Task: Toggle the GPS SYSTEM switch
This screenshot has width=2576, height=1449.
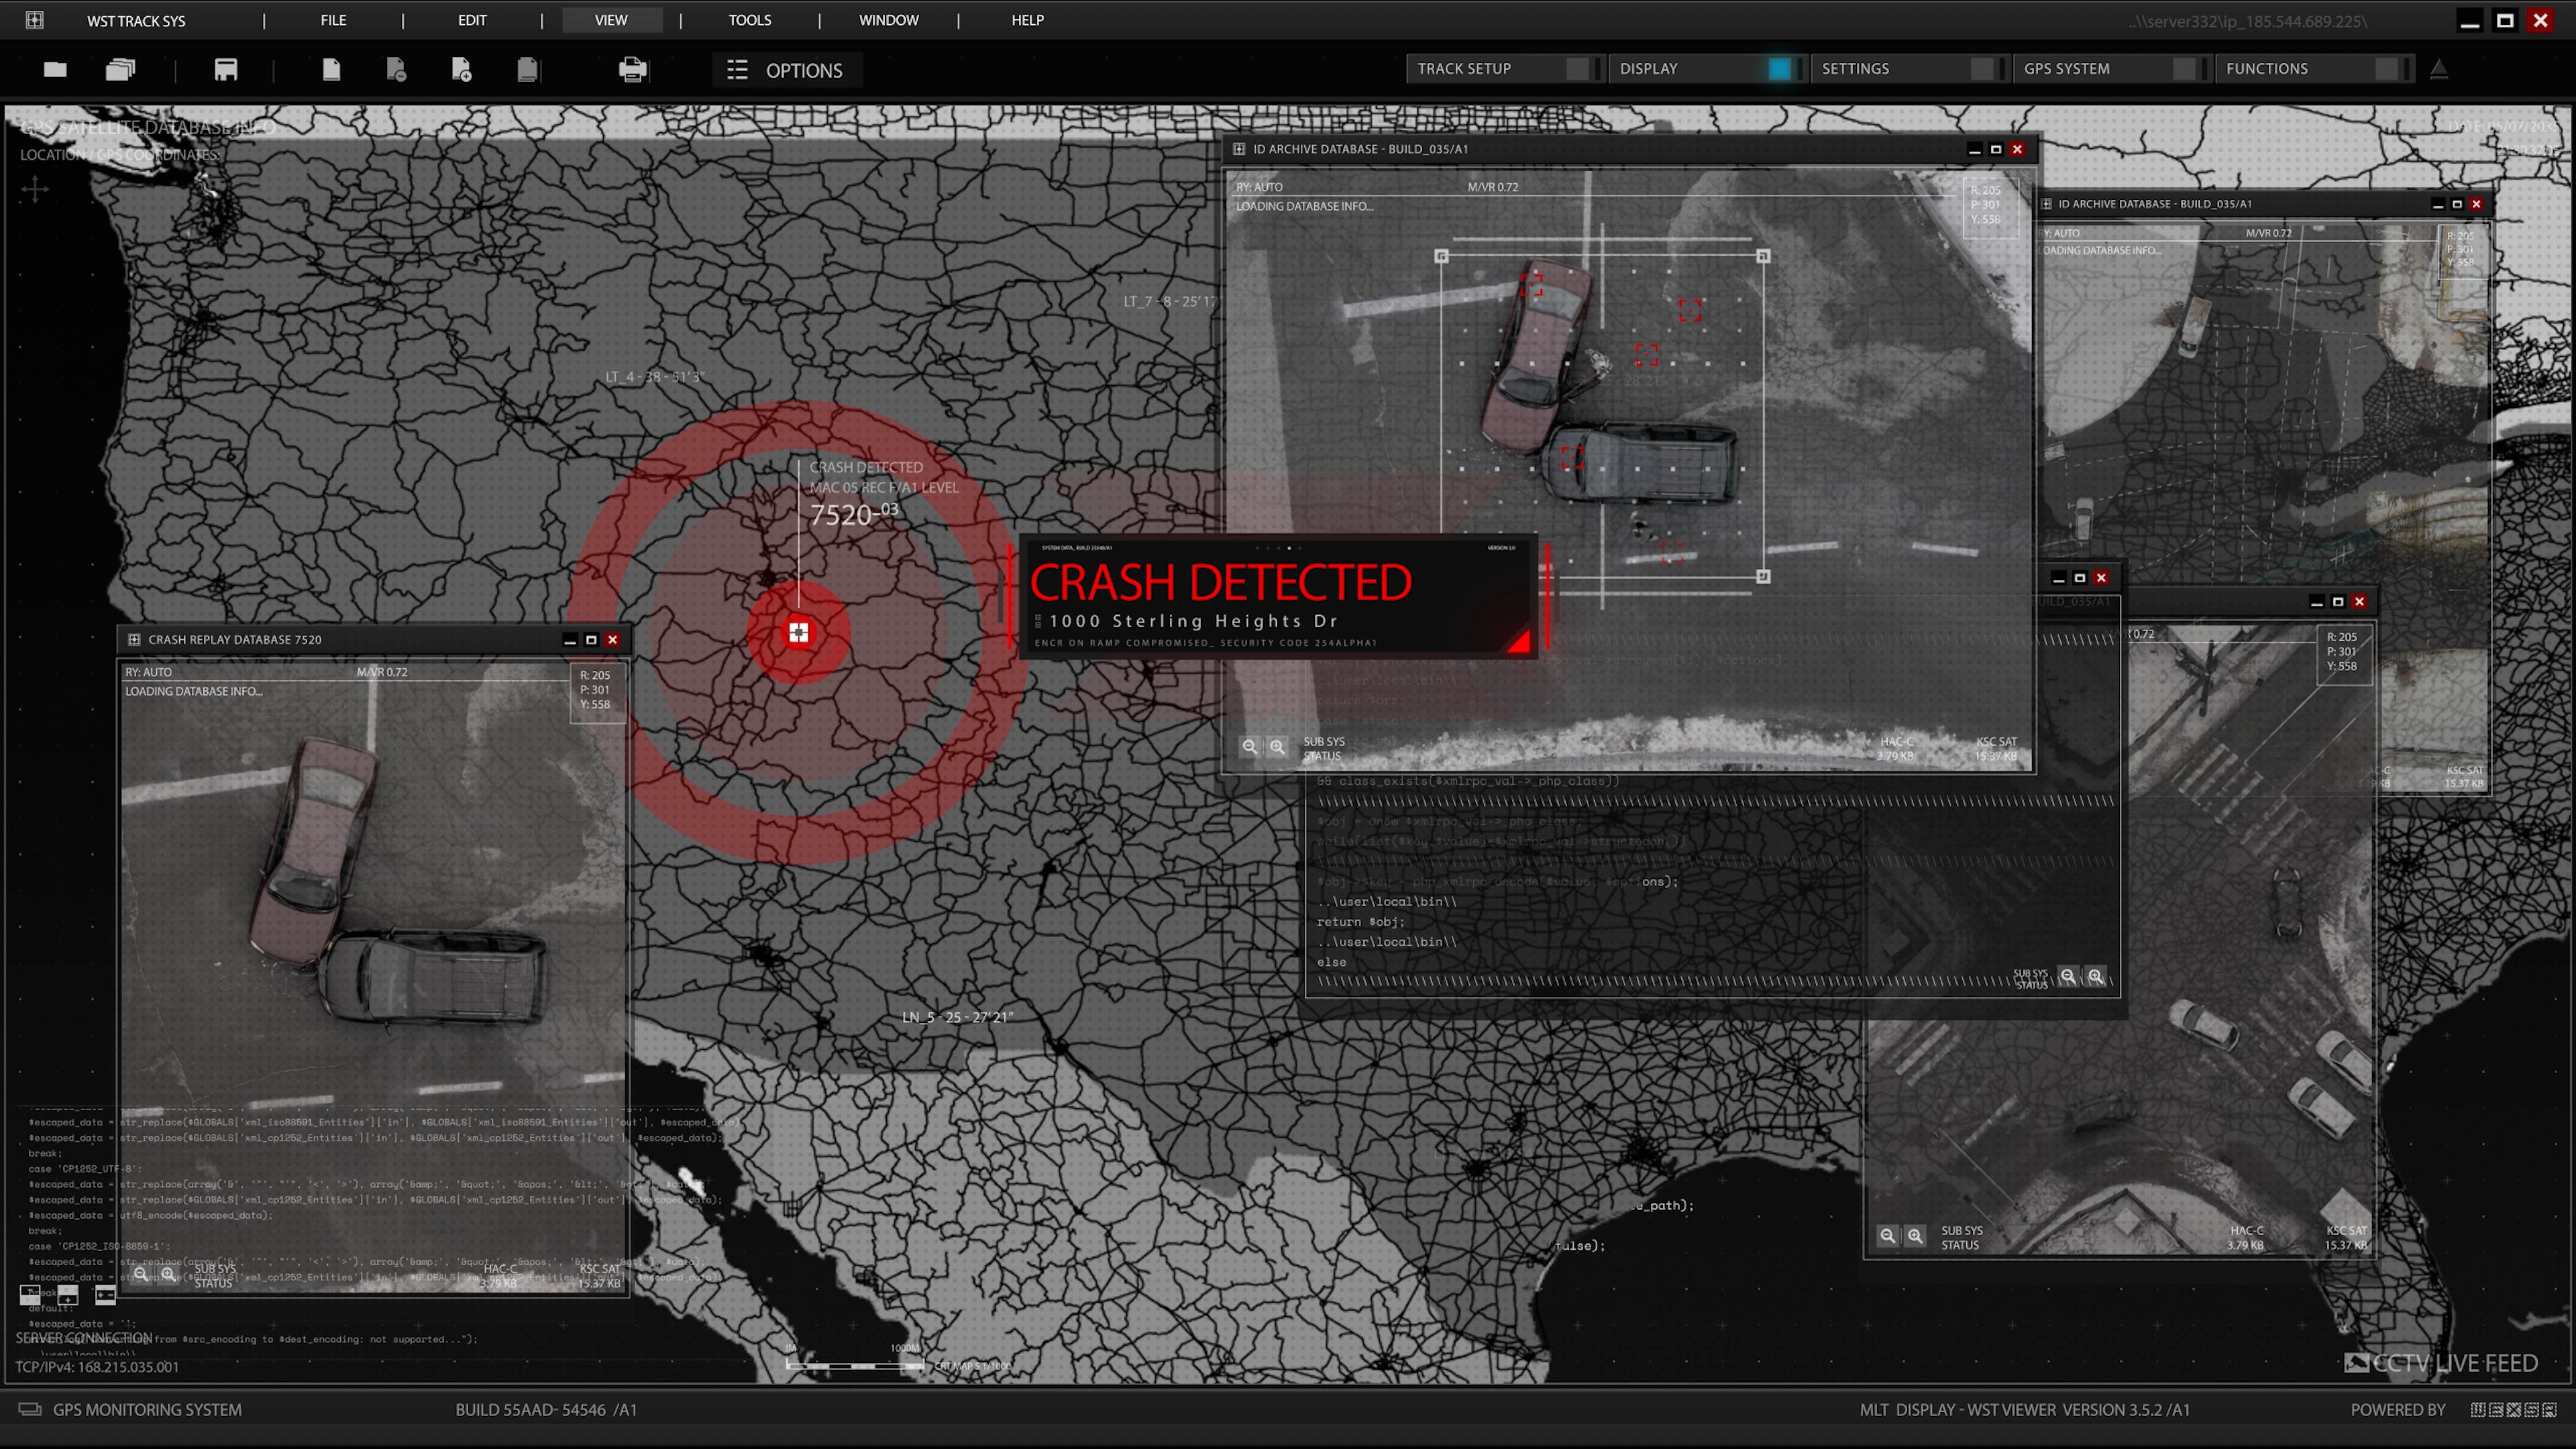Action: click(2184, 68)
